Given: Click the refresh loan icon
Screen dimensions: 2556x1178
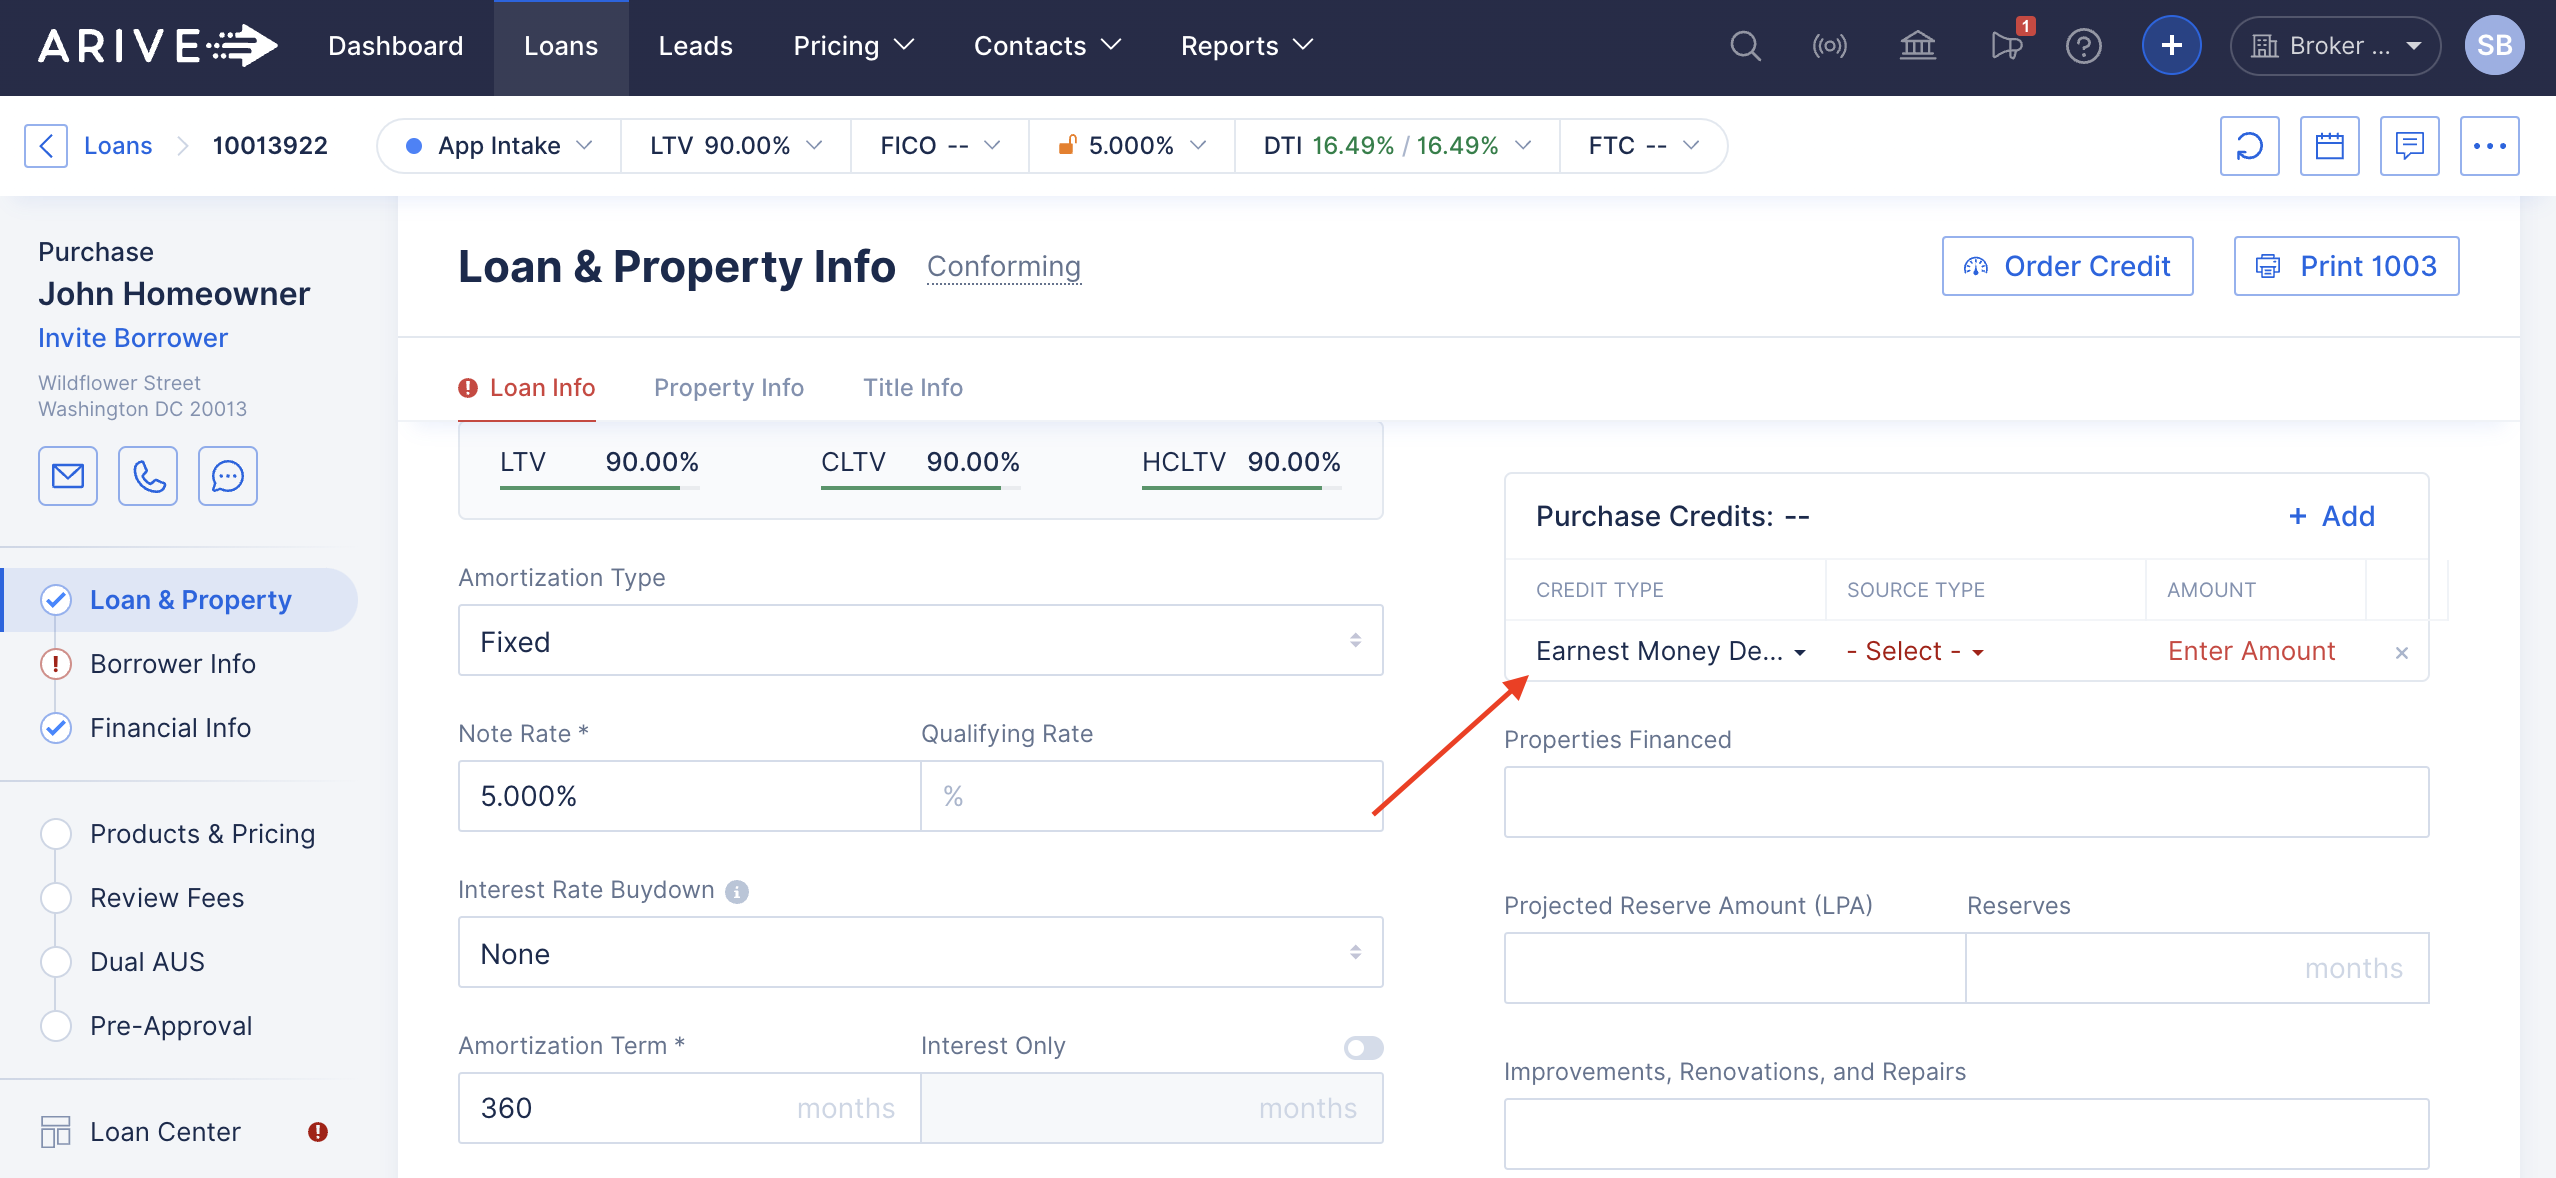Looking at the screenshot, I should coord(2249,146).
